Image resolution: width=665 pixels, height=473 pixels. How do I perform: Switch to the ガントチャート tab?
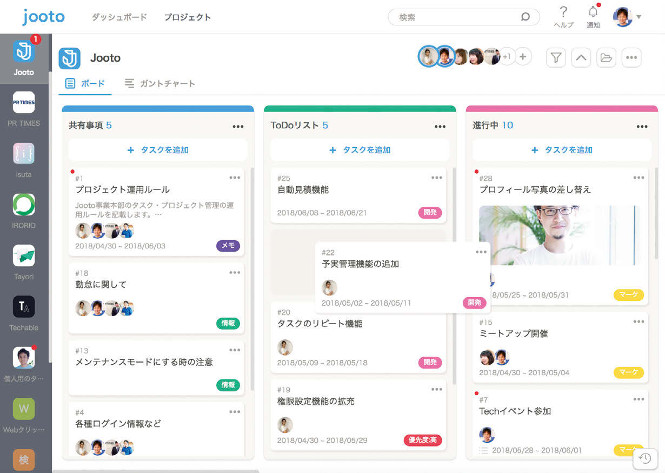(160, 83)
